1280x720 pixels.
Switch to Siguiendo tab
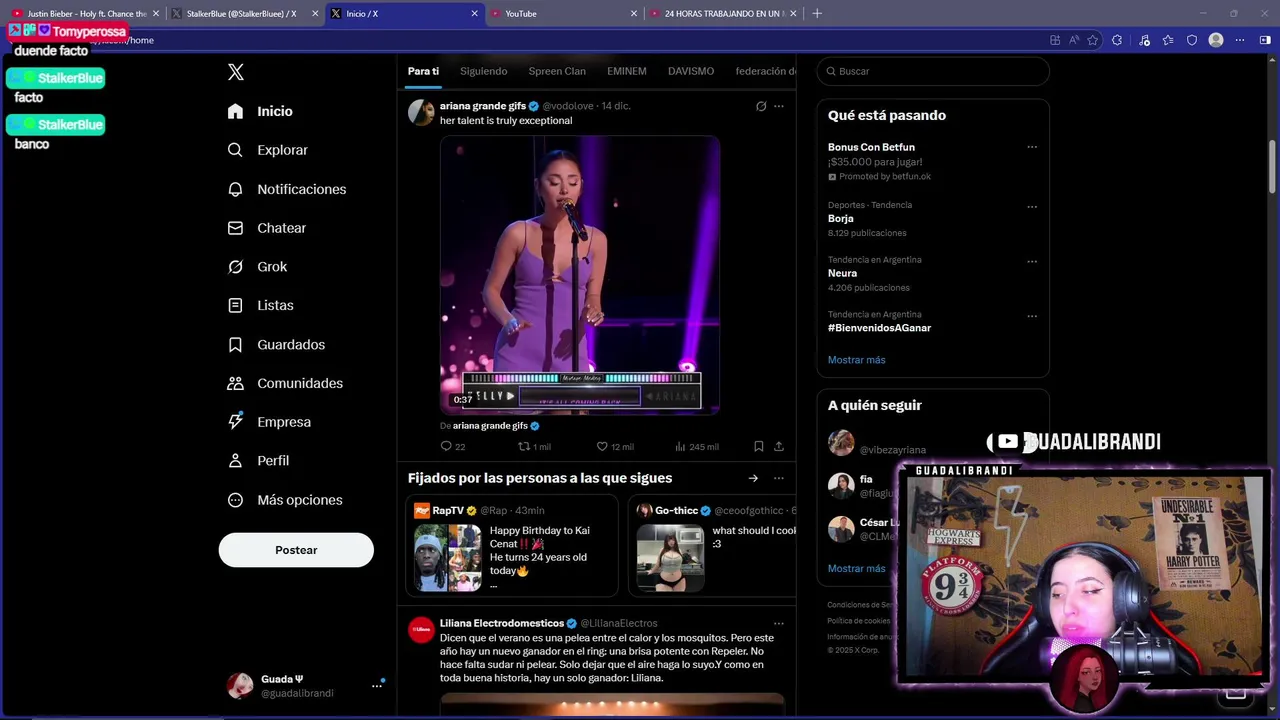point(483,71)
